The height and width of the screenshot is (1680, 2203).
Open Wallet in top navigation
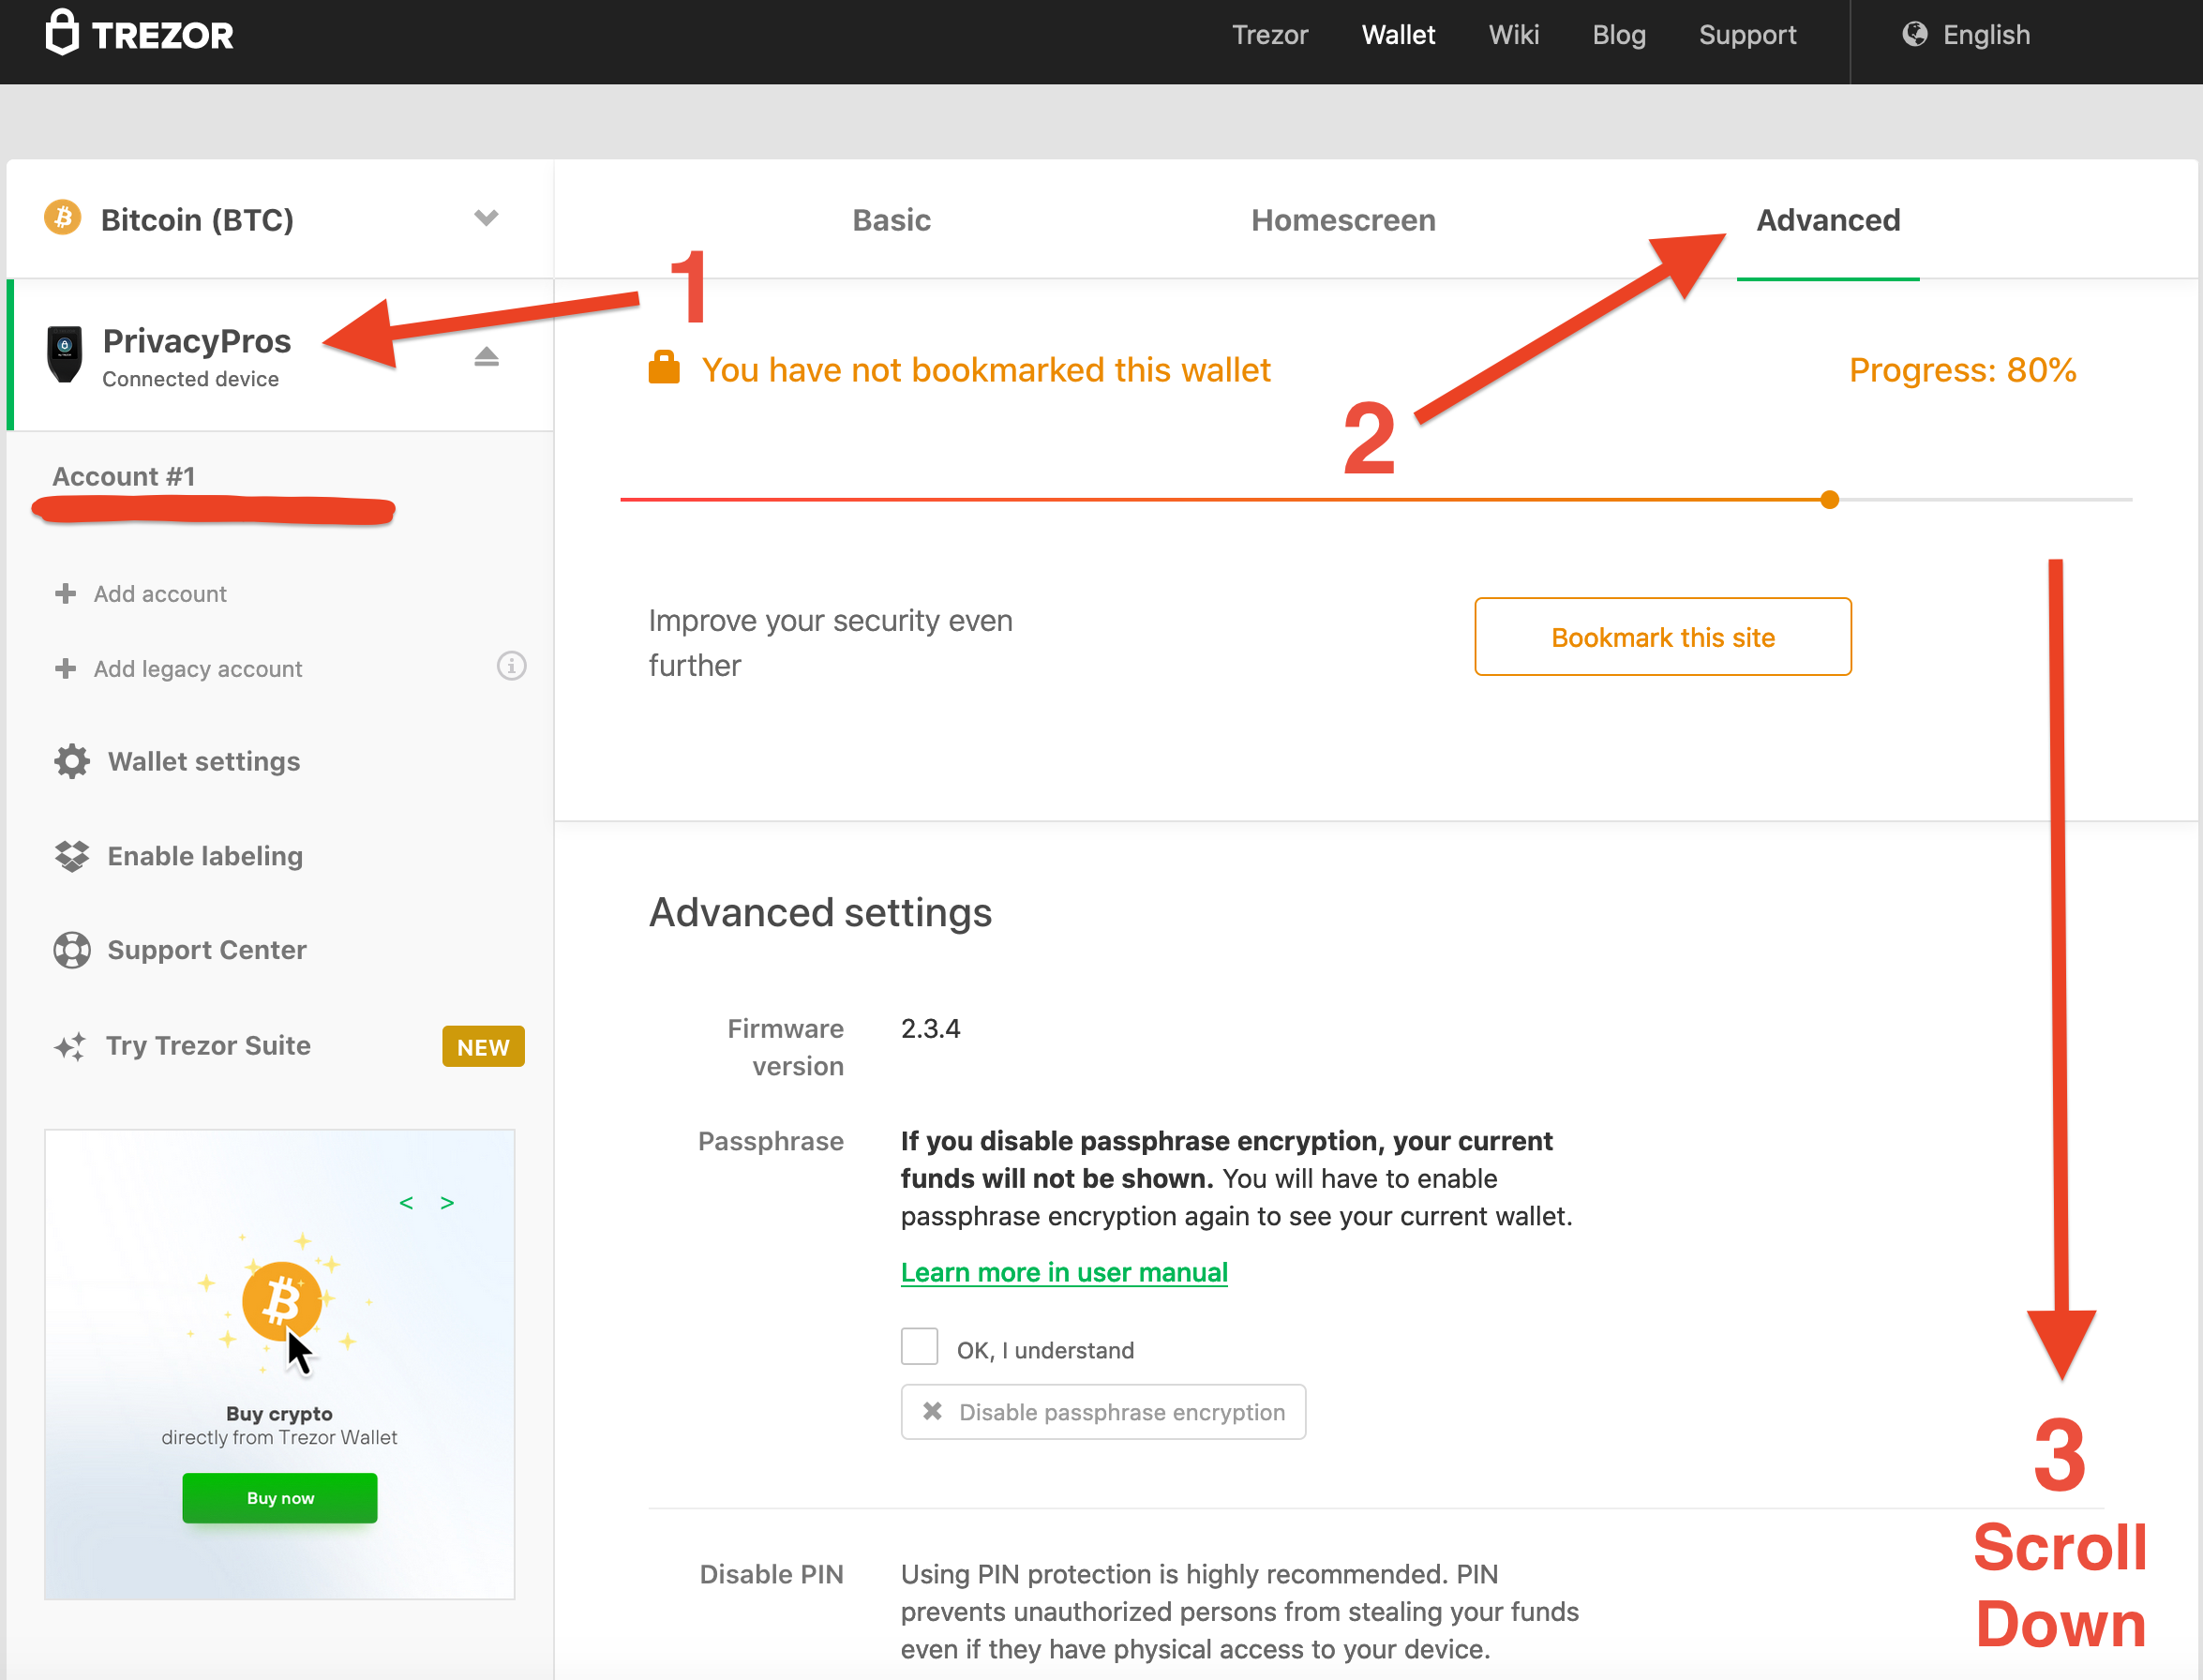coord(1398,34)
